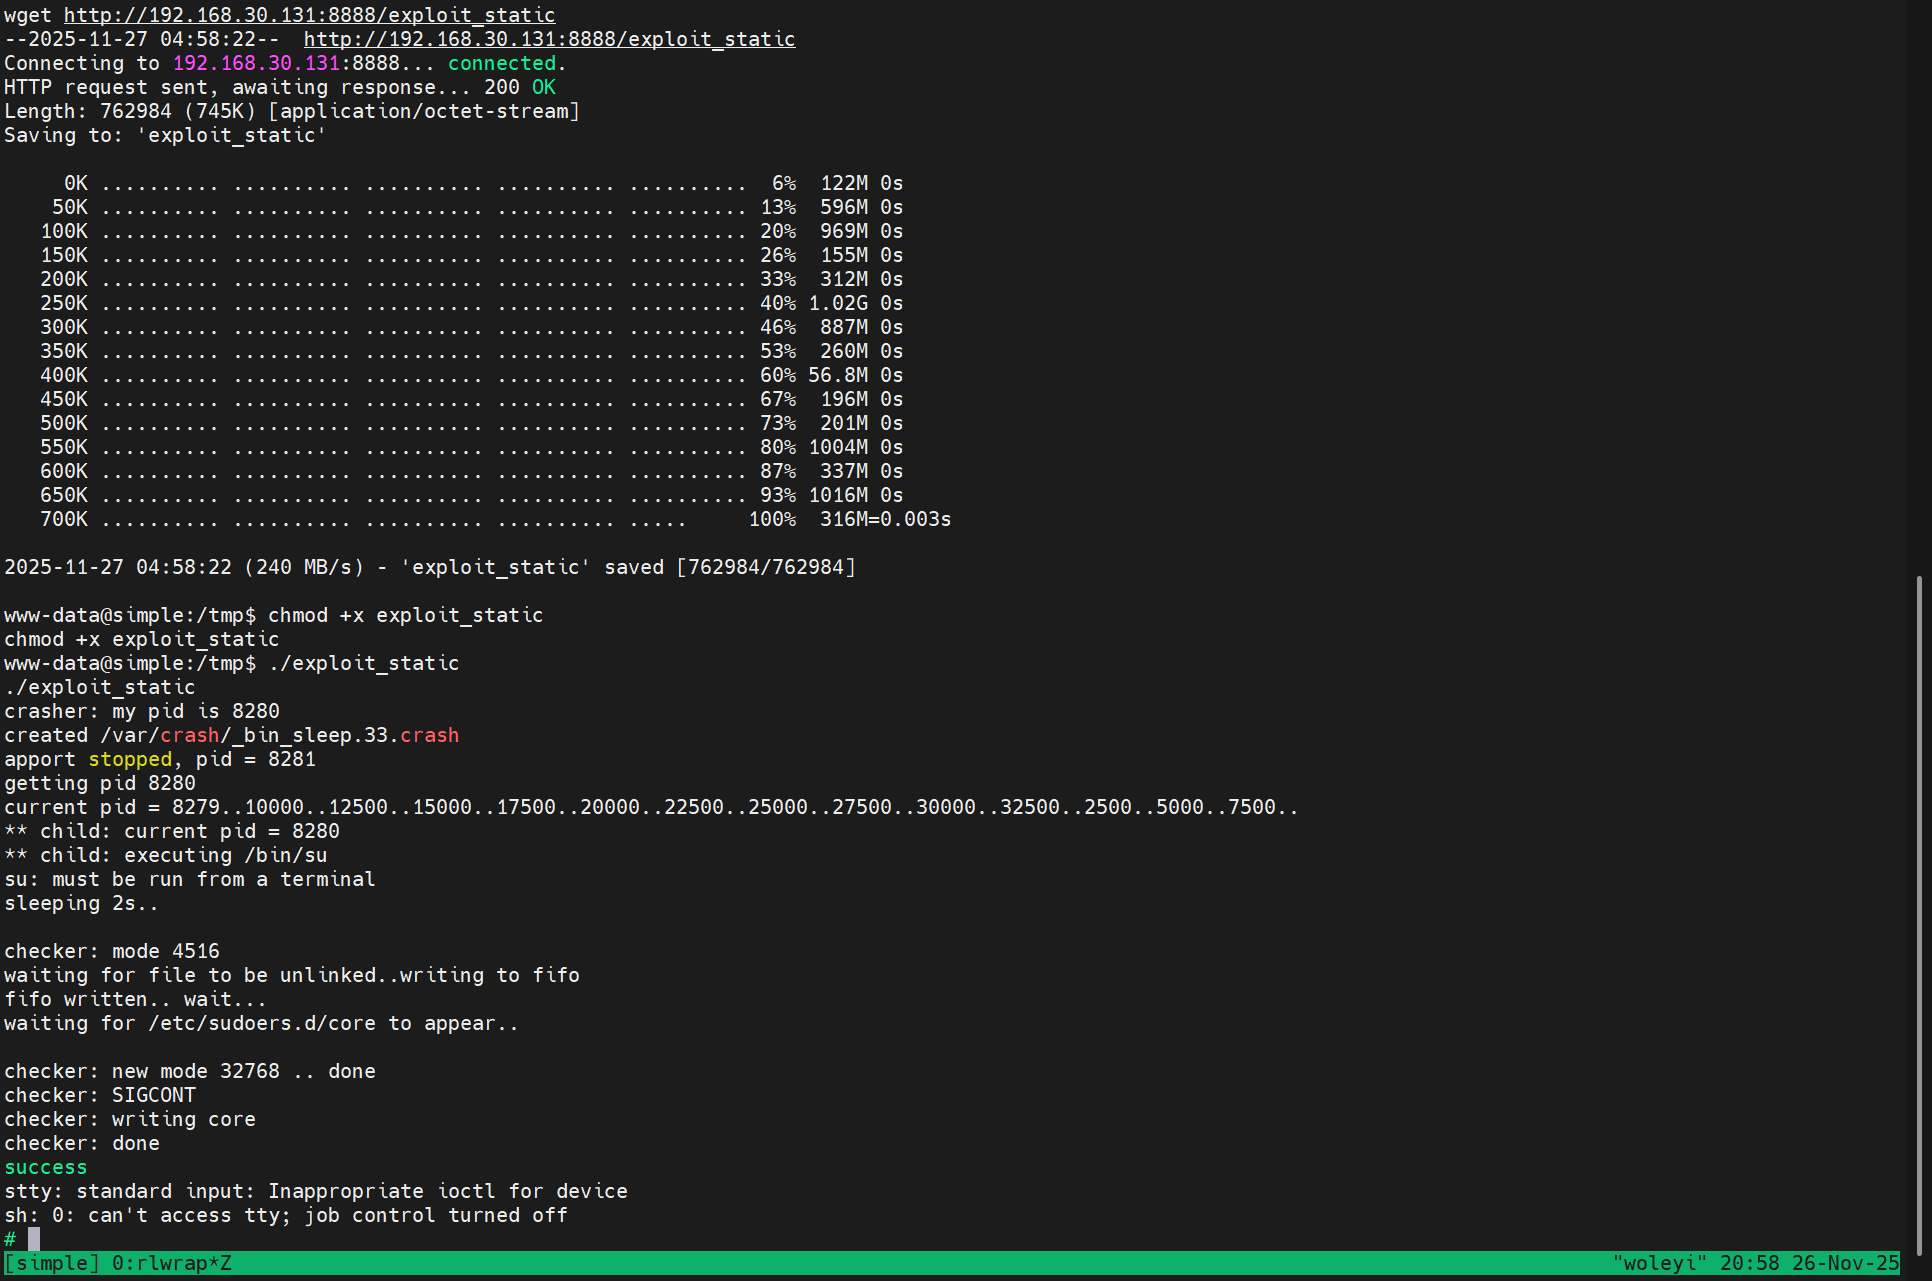Select the tmux window tab '0:rlwrap*Z'
The height and width of the screenshot is (1281, 1932).
pos(171,1263)
